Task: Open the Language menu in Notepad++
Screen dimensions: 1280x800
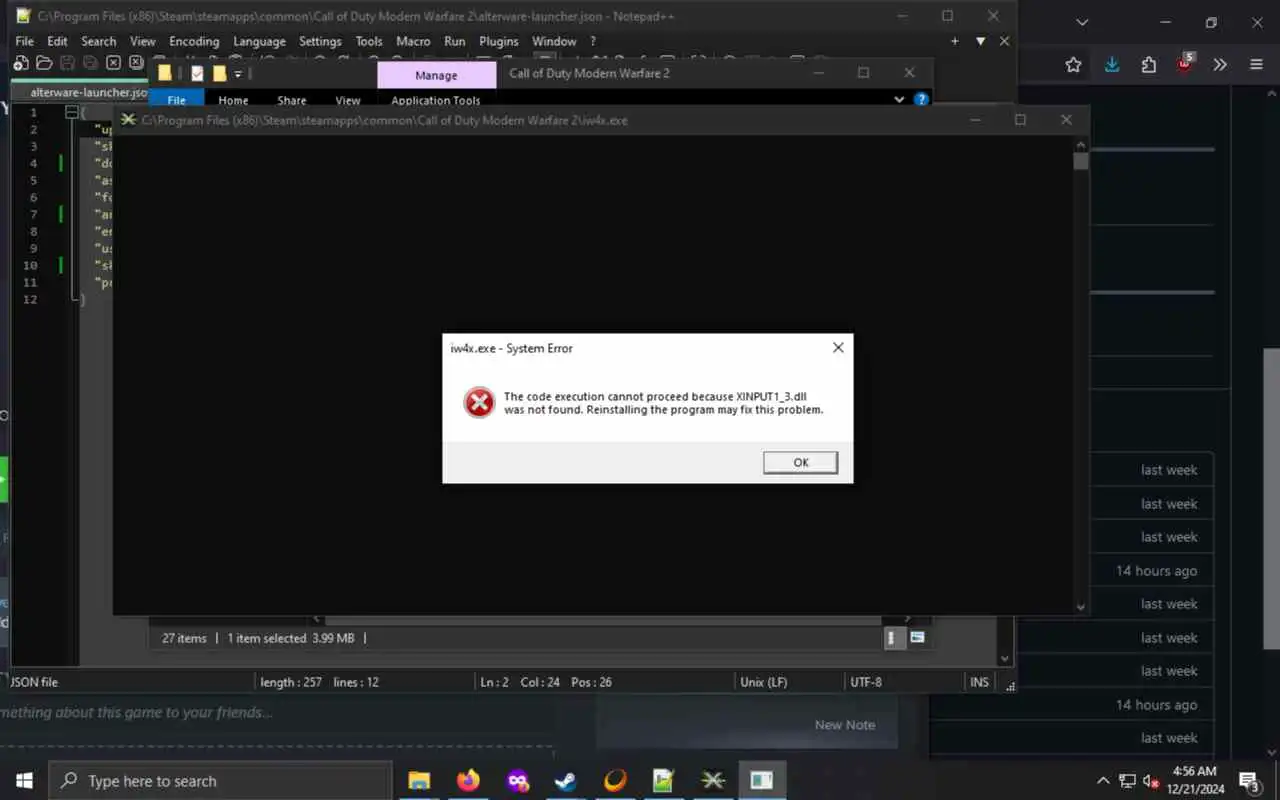Action: tap(259, 41)
